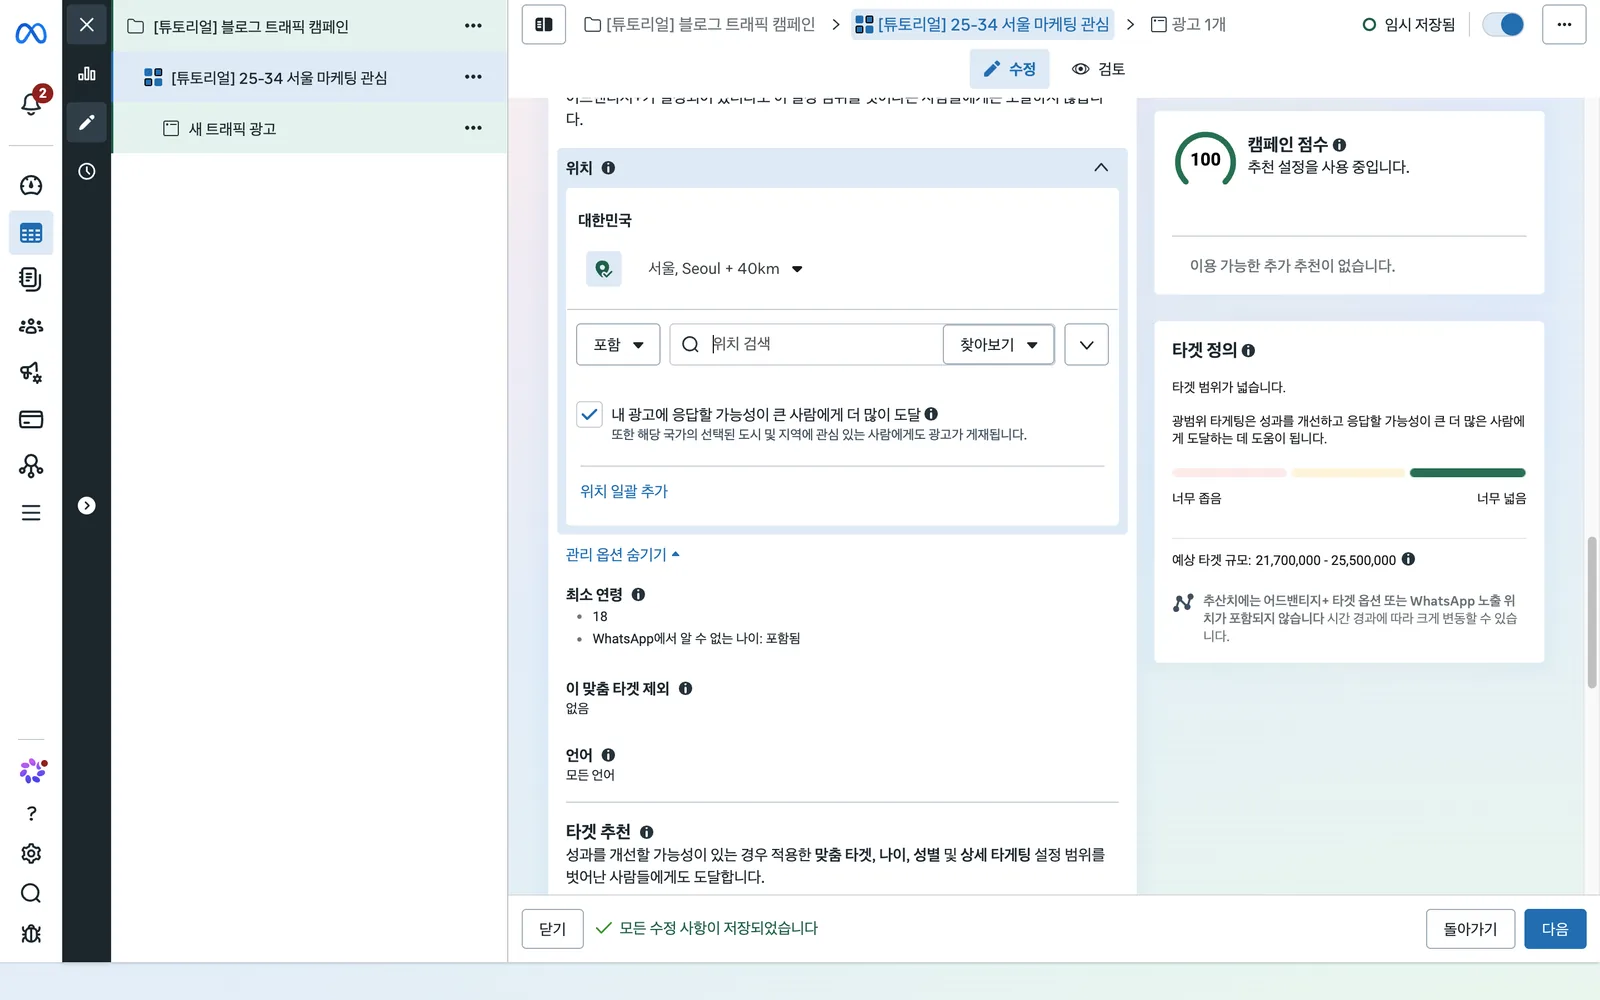Image resolution: width=1600 pixels, height=1000 pixels.
Task: Open performance chart icon in dark panel
Action: [87, 73]
